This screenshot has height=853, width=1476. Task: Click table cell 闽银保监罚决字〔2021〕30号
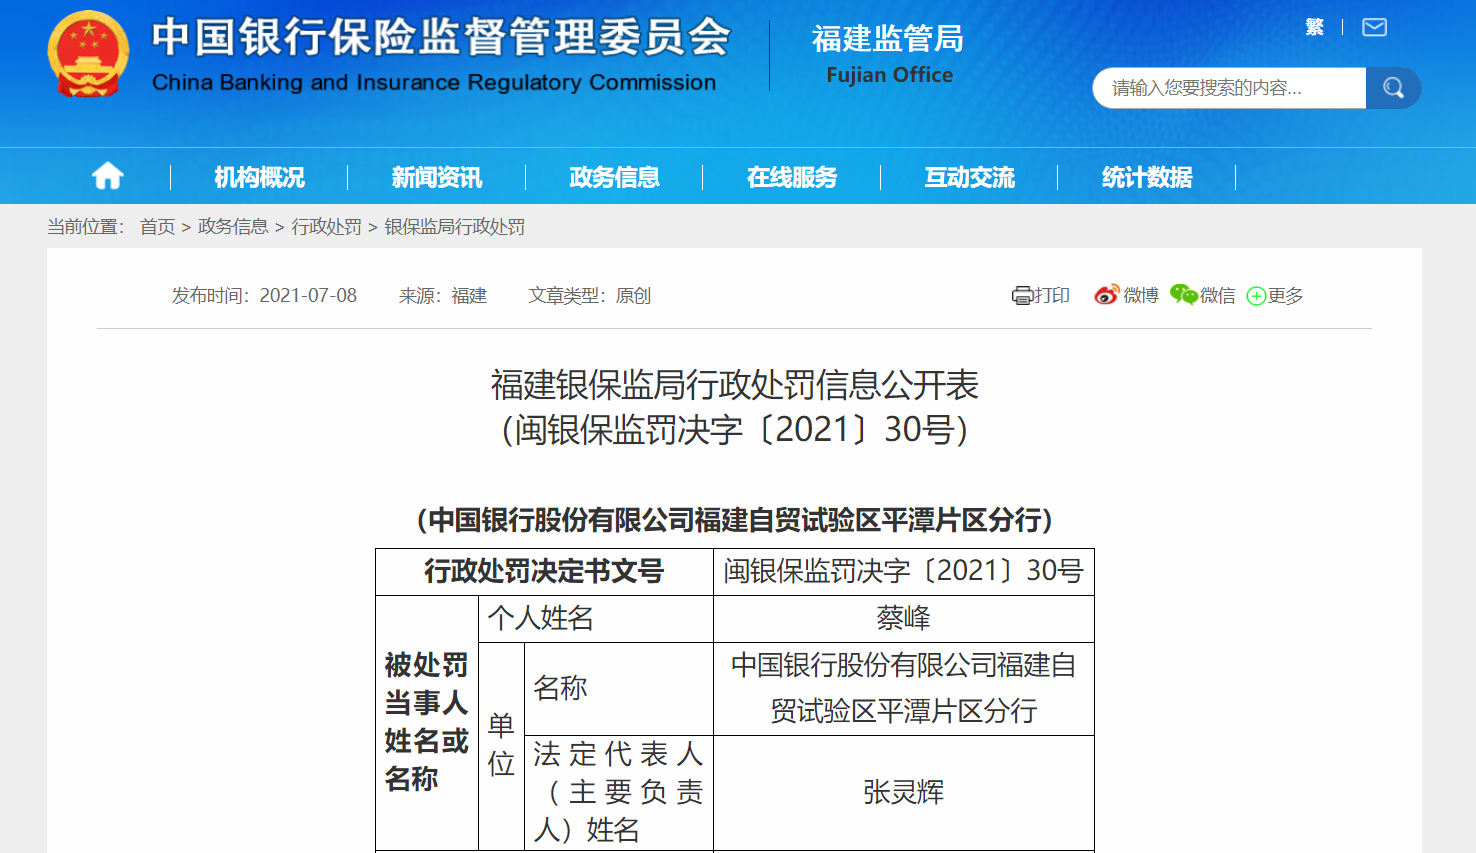tap(904, 572)
